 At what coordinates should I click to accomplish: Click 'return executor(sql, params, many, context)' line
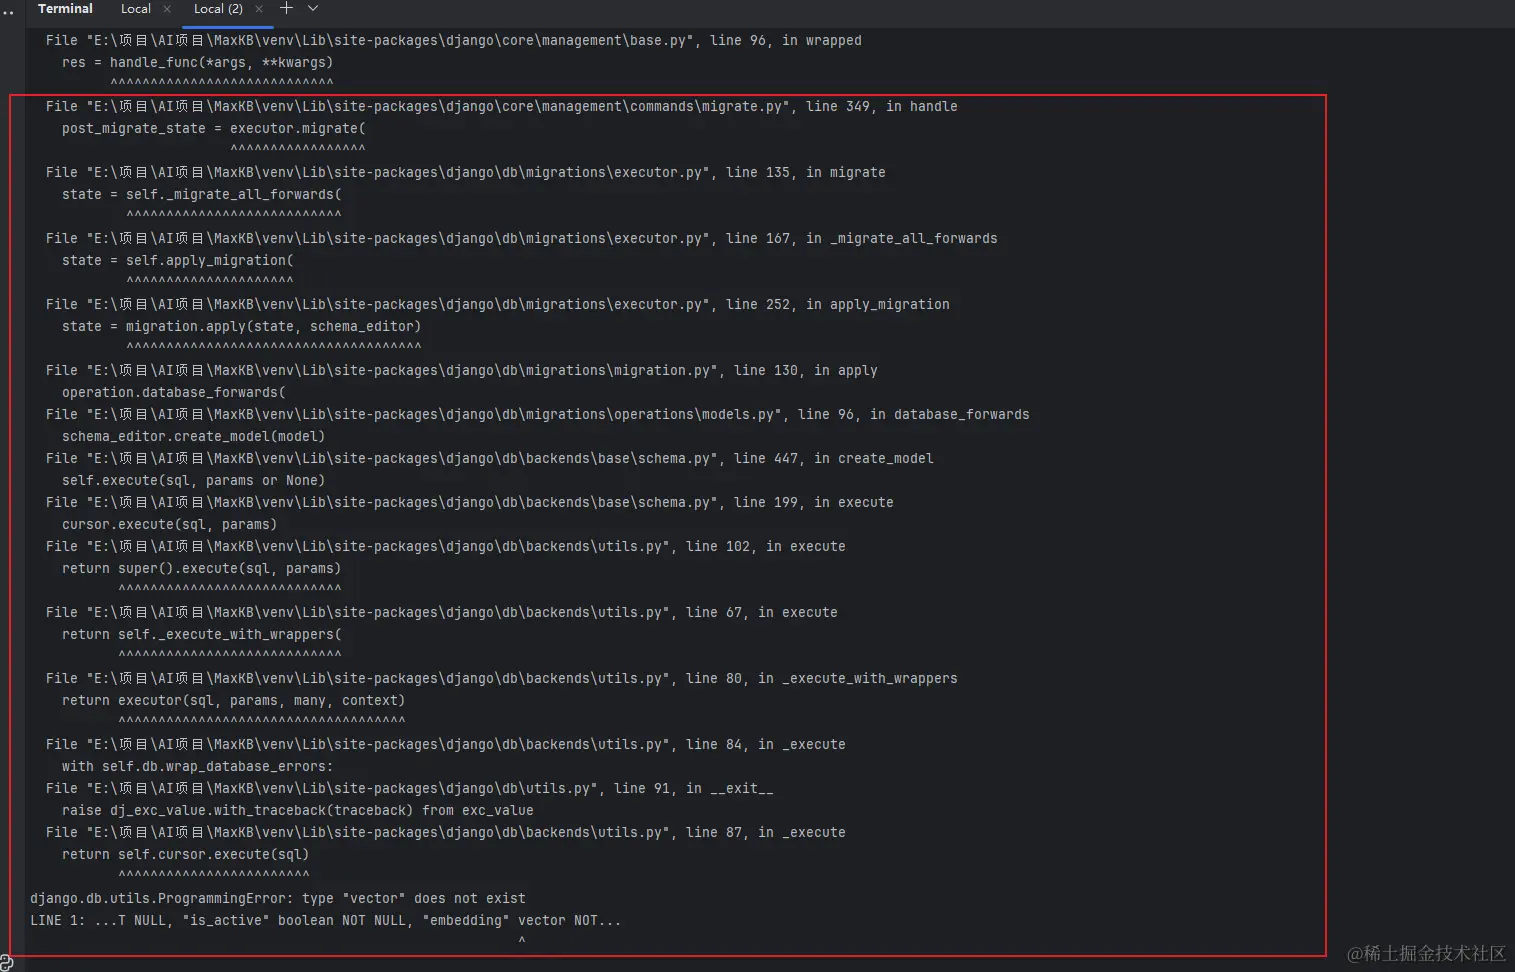234,701
